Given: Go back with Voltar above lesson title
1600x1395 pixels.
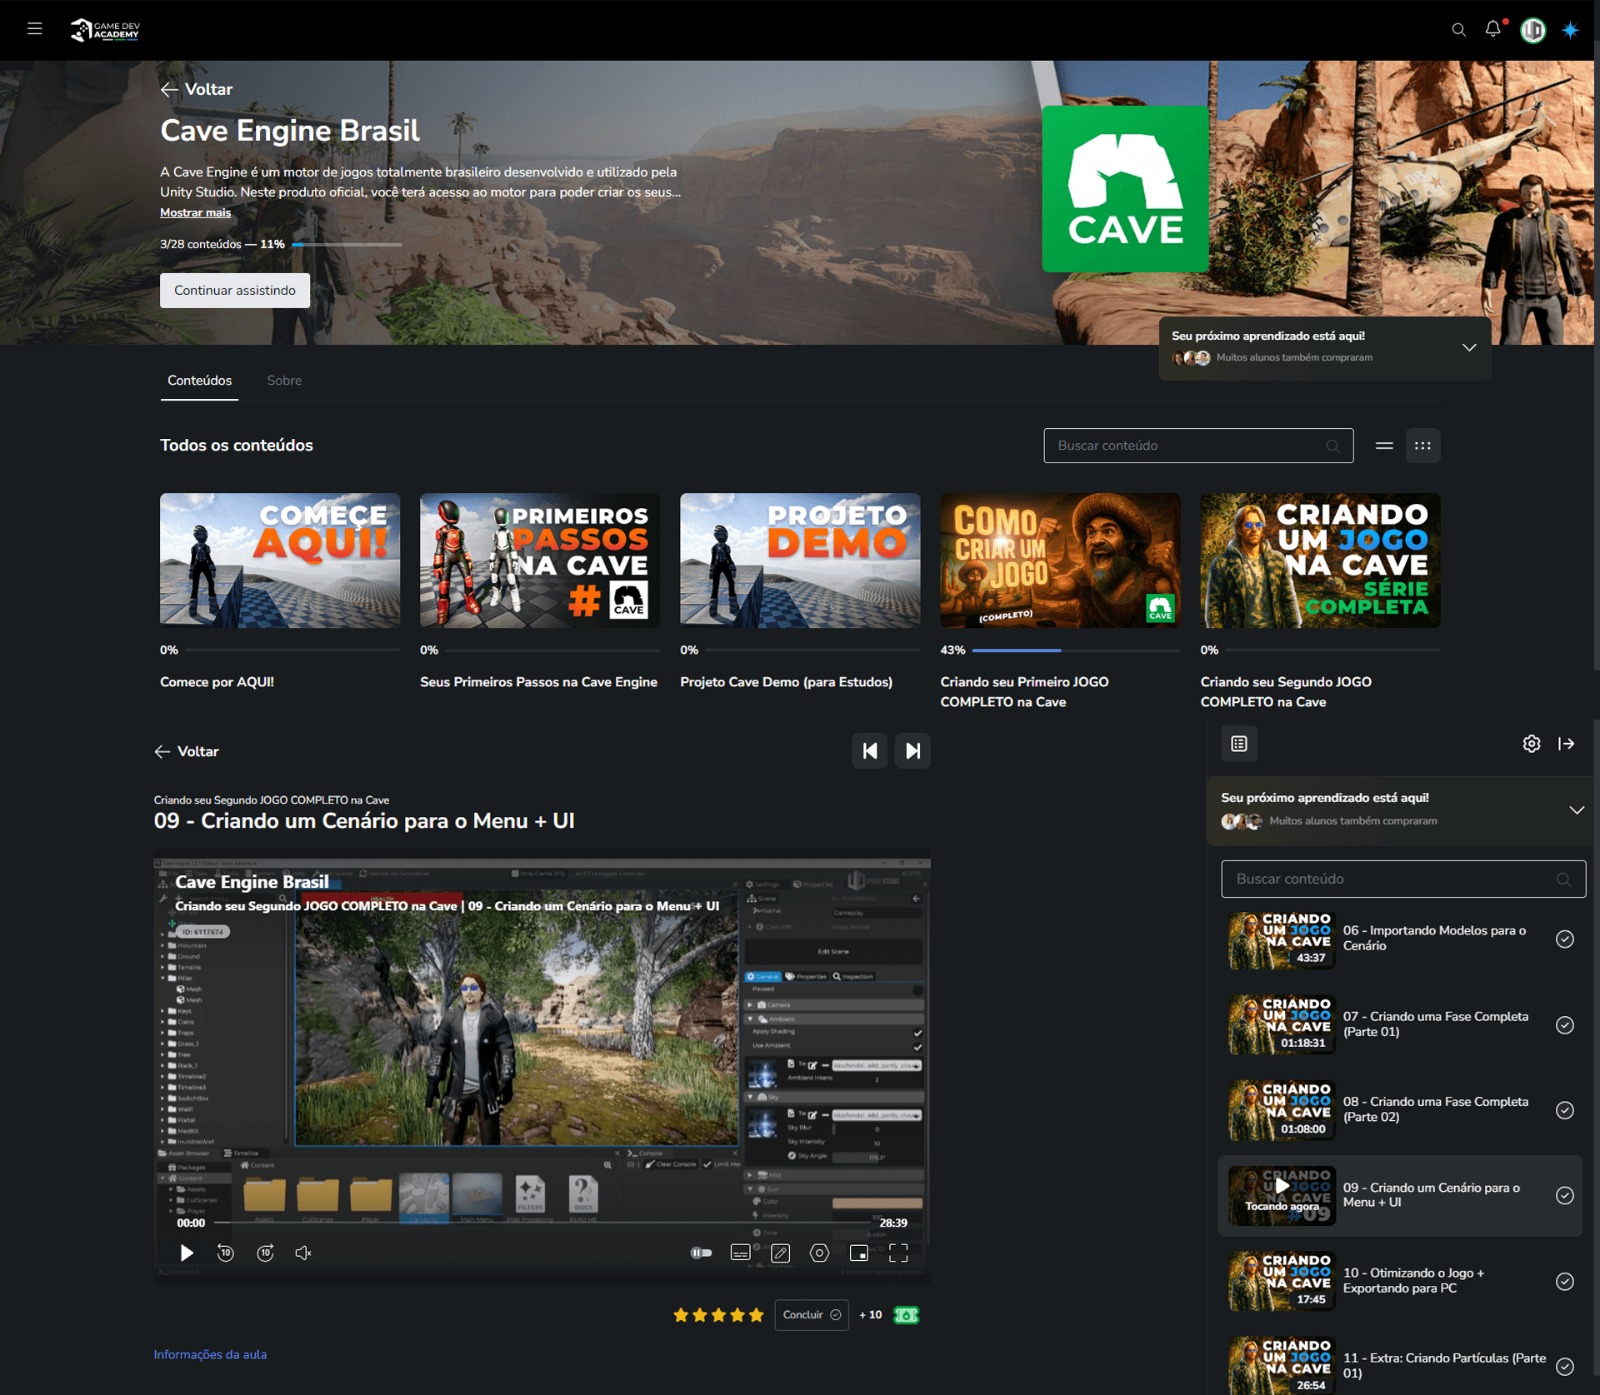Looking at the screenshot, I should tap(187, 751).
